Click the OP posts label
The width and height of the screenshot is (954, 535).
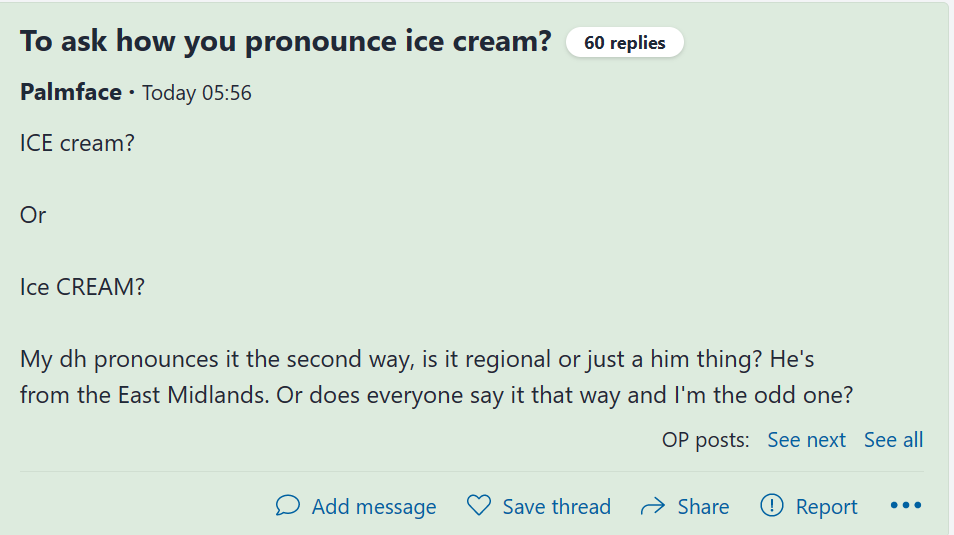(705, 440)
